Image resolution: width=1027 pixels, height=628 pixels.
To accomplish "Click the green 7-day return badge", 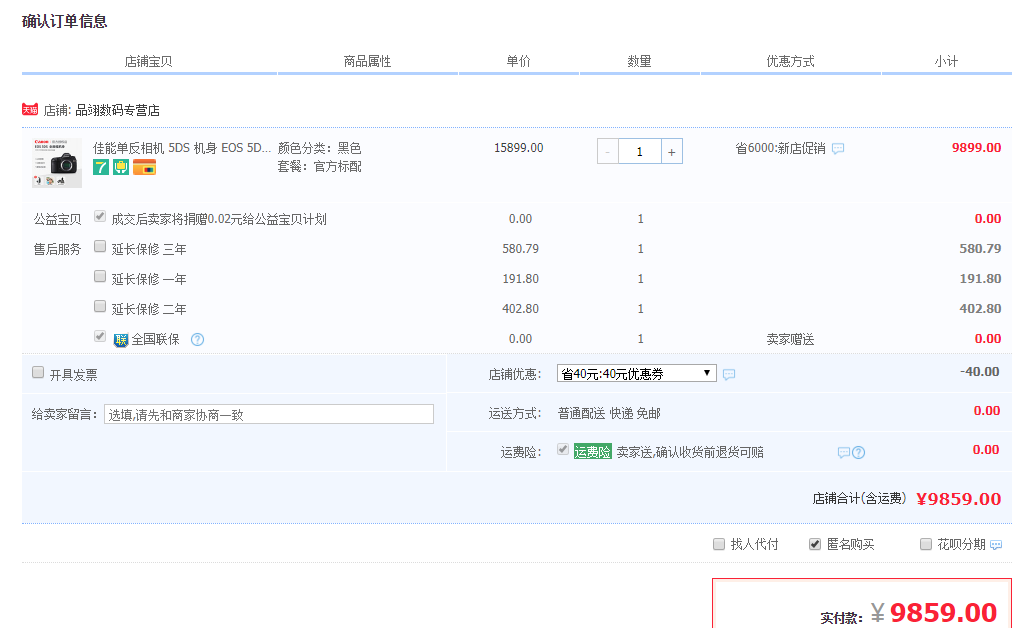I will 100,167.
